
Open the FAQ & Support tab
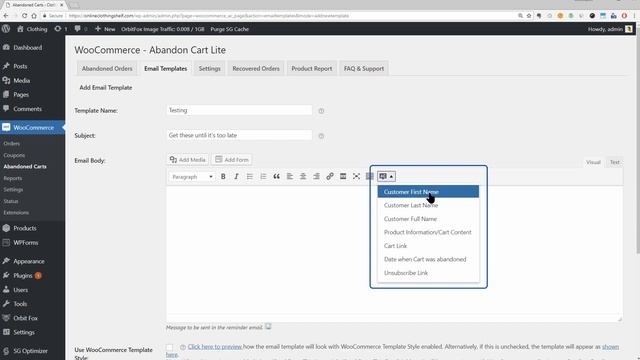tap(364, 69)
